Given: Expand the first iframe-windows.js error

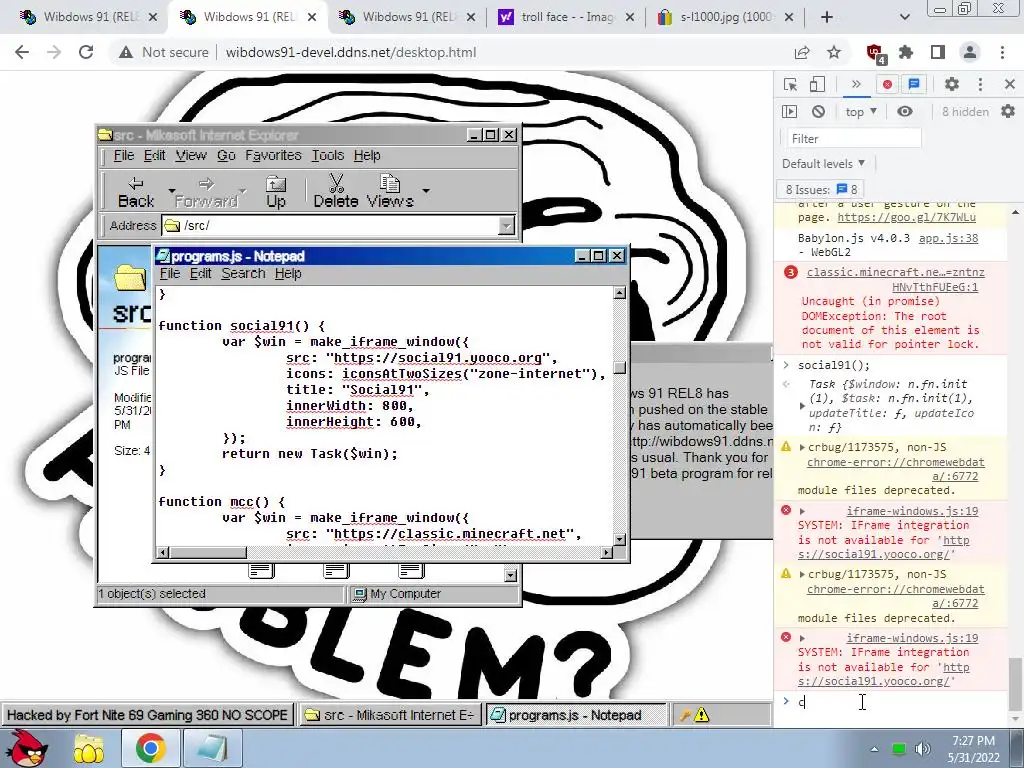Looking at the screenshot, I should (x=802, y=511).
